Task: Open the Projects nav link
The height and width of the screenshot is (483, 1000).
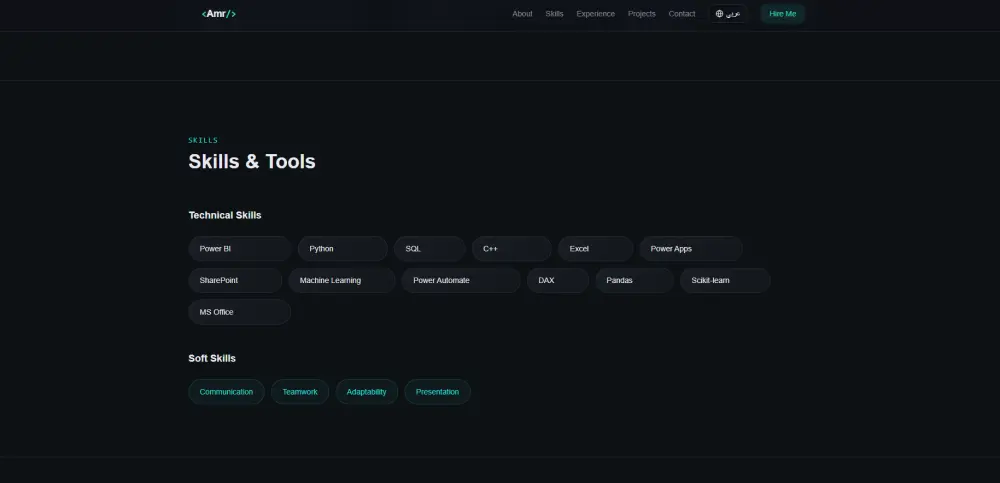Action: pos(642,14)
